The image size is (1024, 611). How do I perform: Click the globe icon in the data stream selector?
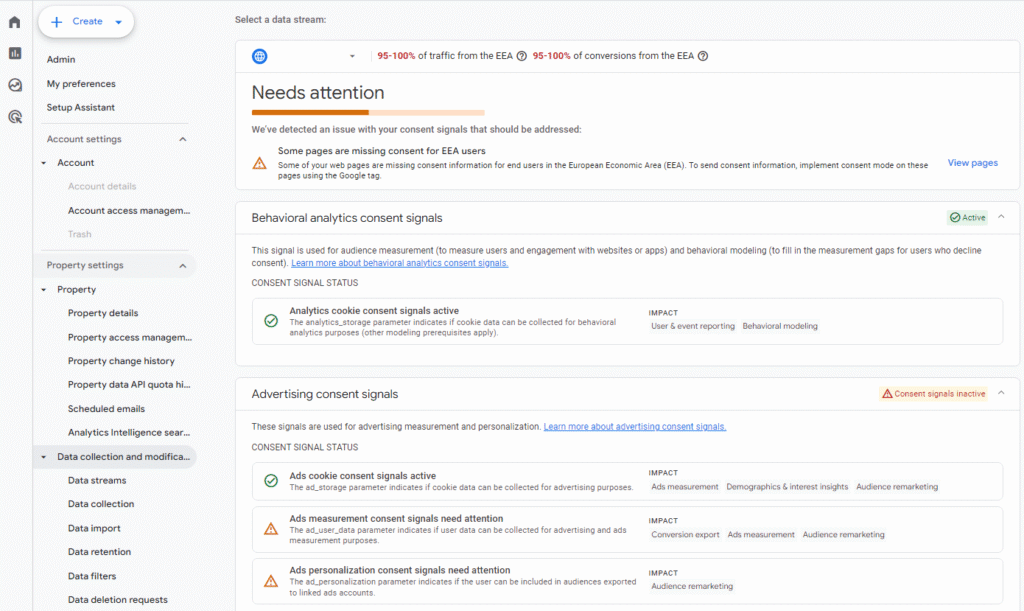(260, 56)
